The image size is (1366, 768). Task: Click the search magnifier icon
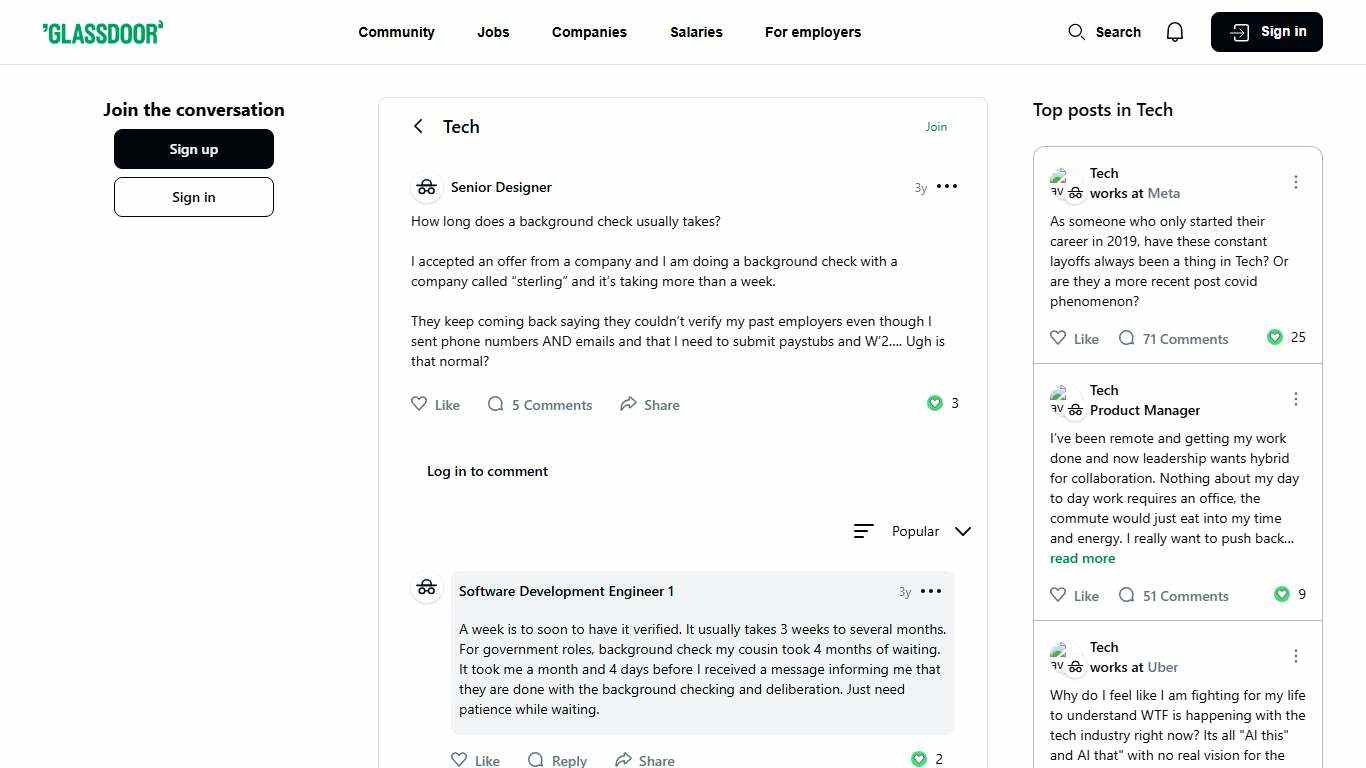click(x=1076, y=32)
